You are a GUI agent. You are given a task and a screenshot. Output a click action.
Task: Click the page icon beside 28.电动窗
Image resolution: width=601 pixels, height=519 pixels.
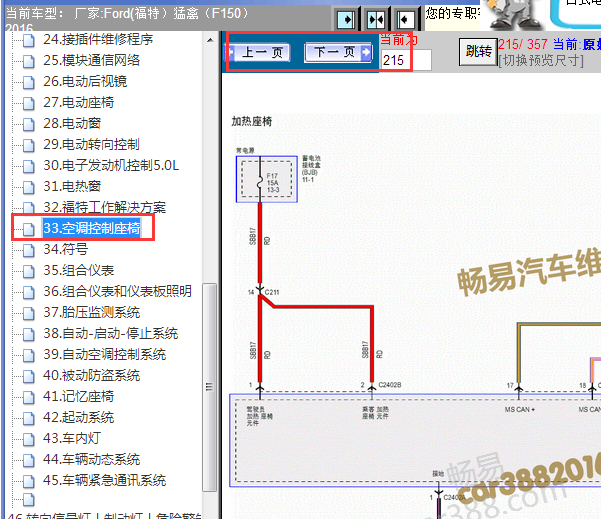point(28,124)
